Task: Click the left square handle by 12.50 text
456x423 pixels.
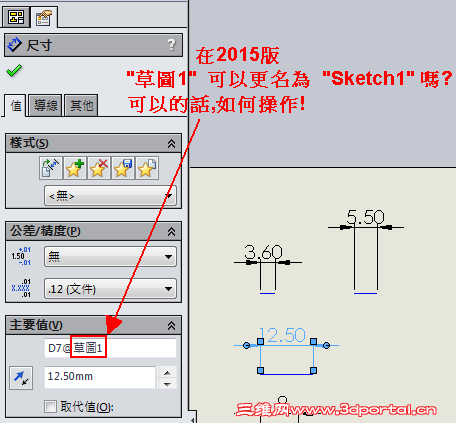Action: pos(261,341)
